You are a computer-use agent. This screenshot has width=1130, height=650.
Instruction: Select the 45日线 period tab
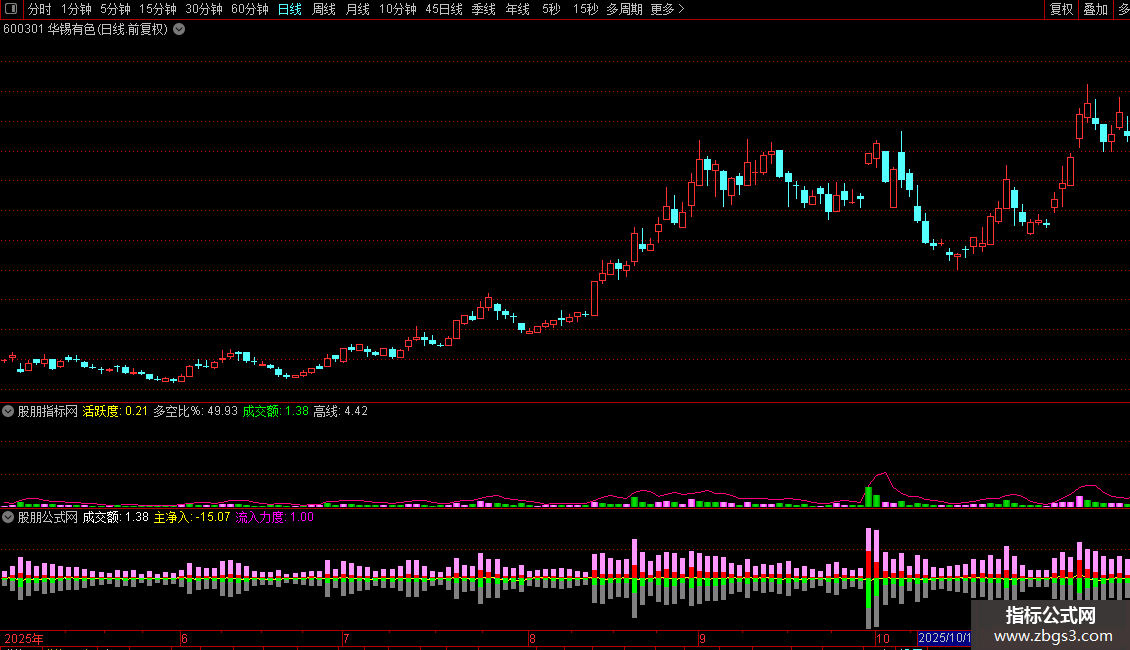(444, 9)
